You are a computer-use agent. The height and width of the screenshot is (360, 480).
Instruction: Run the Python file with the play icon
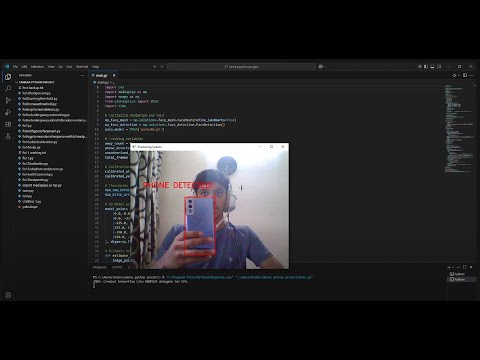[x=454, y=76]
